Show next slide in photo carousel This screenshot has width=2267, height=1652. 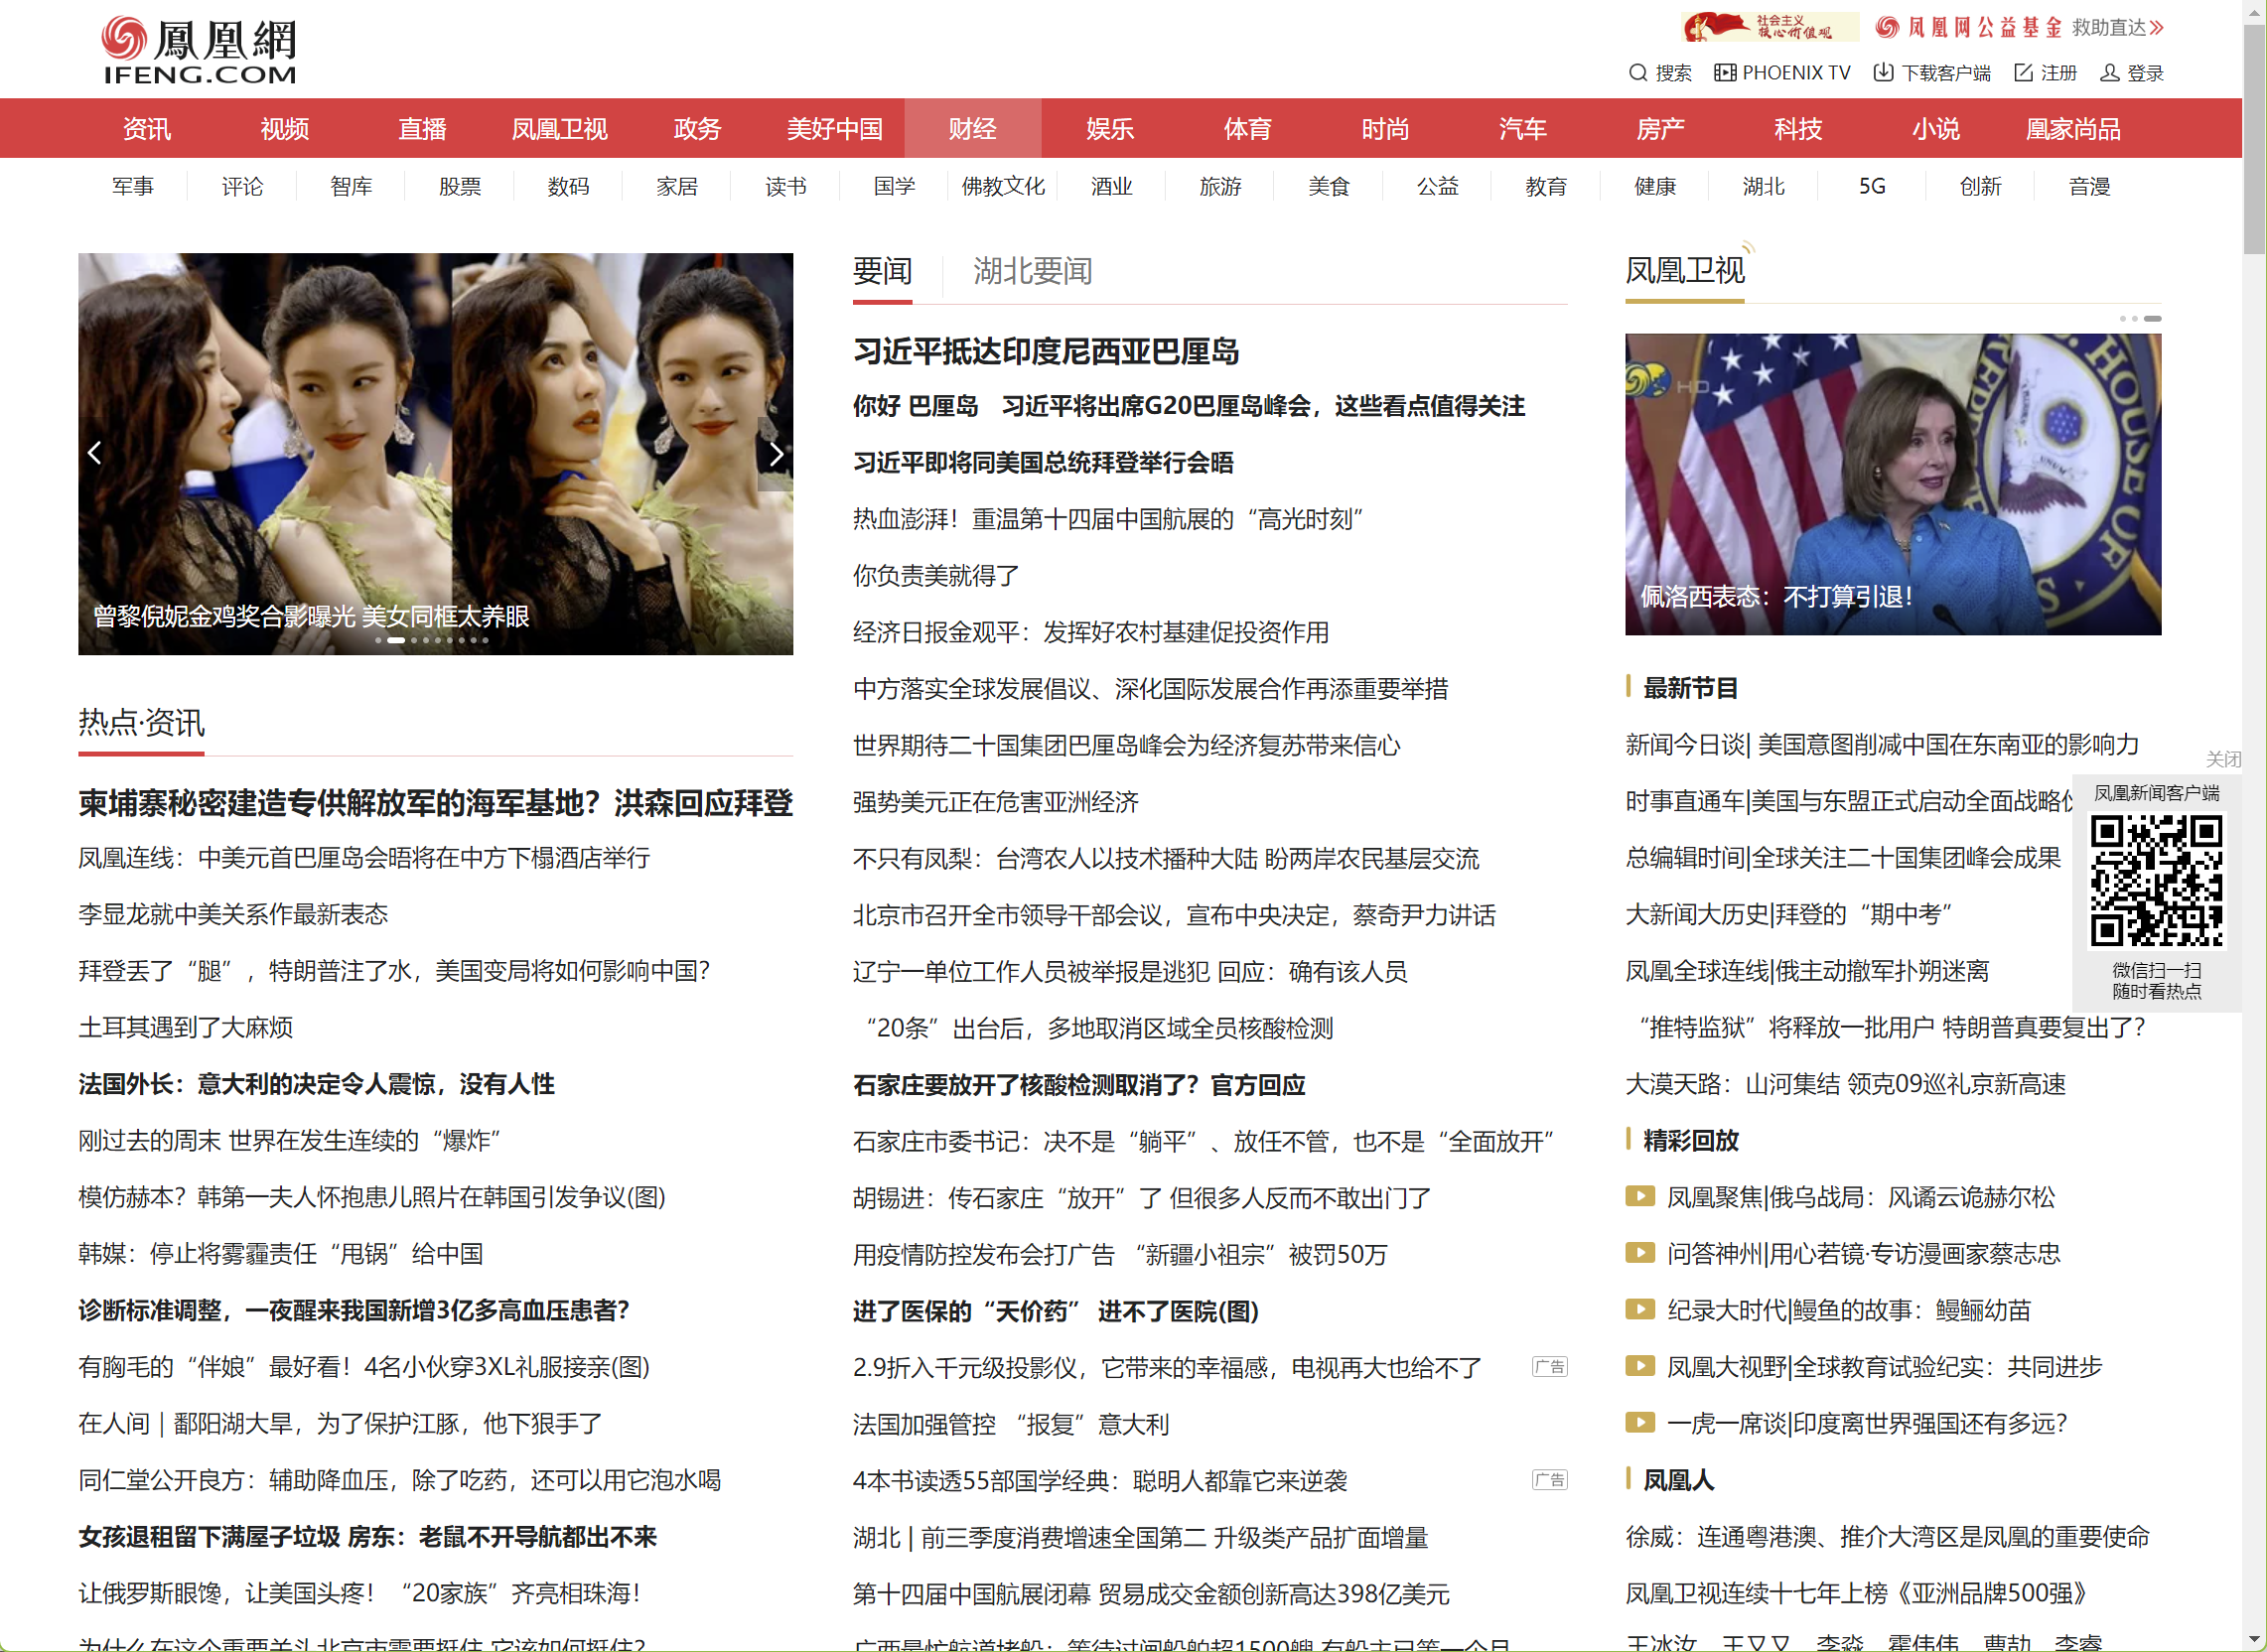coord(776,453)
